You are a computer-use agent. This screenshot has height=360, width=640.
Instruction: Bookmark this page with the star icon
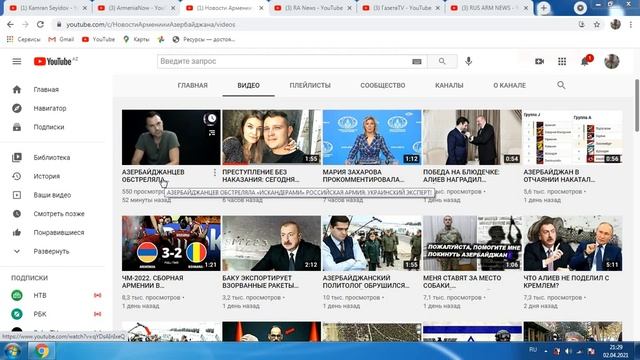pos(596,24)
